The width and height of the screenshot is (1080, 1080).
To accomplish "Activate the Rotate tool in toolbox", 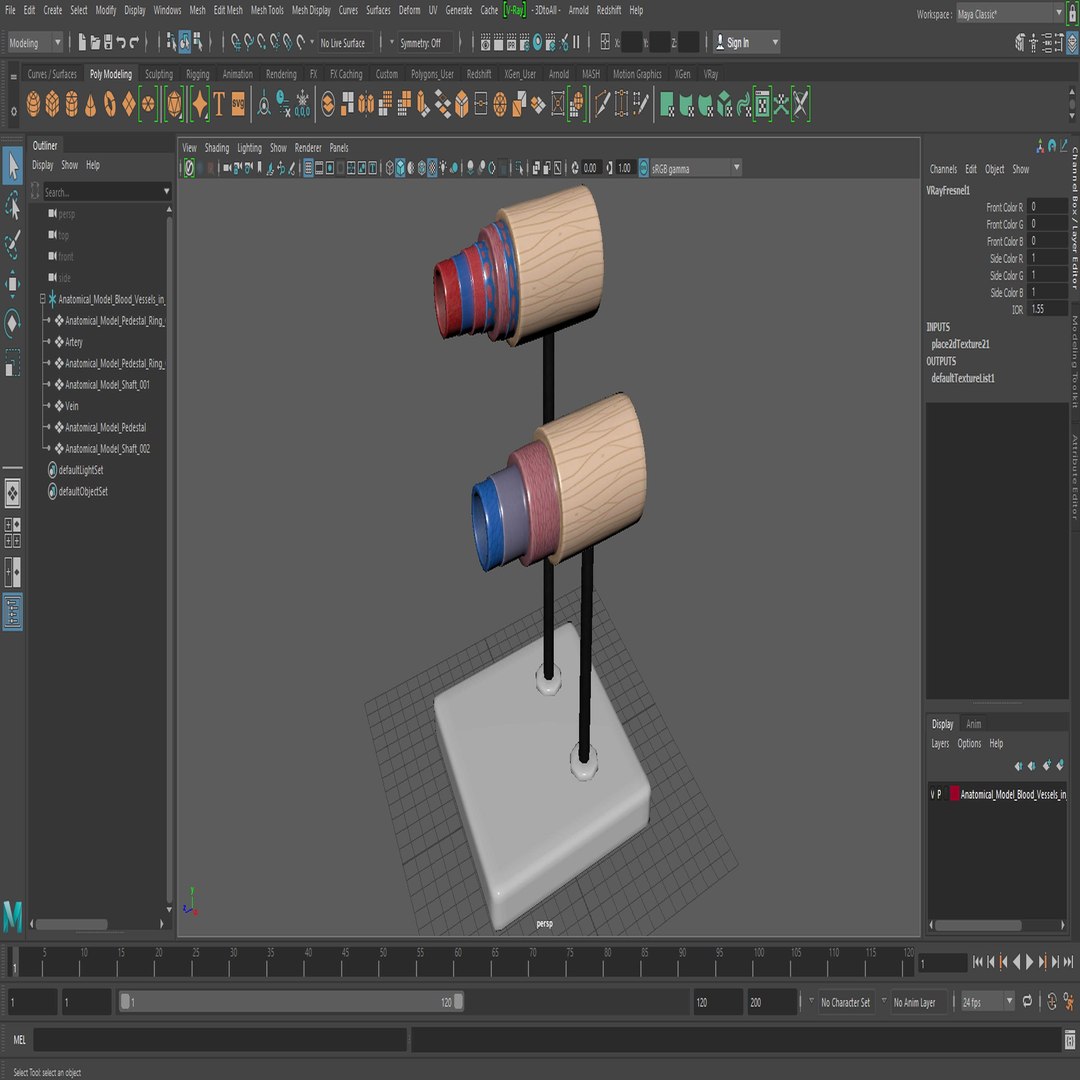I will tap(12, 323).
